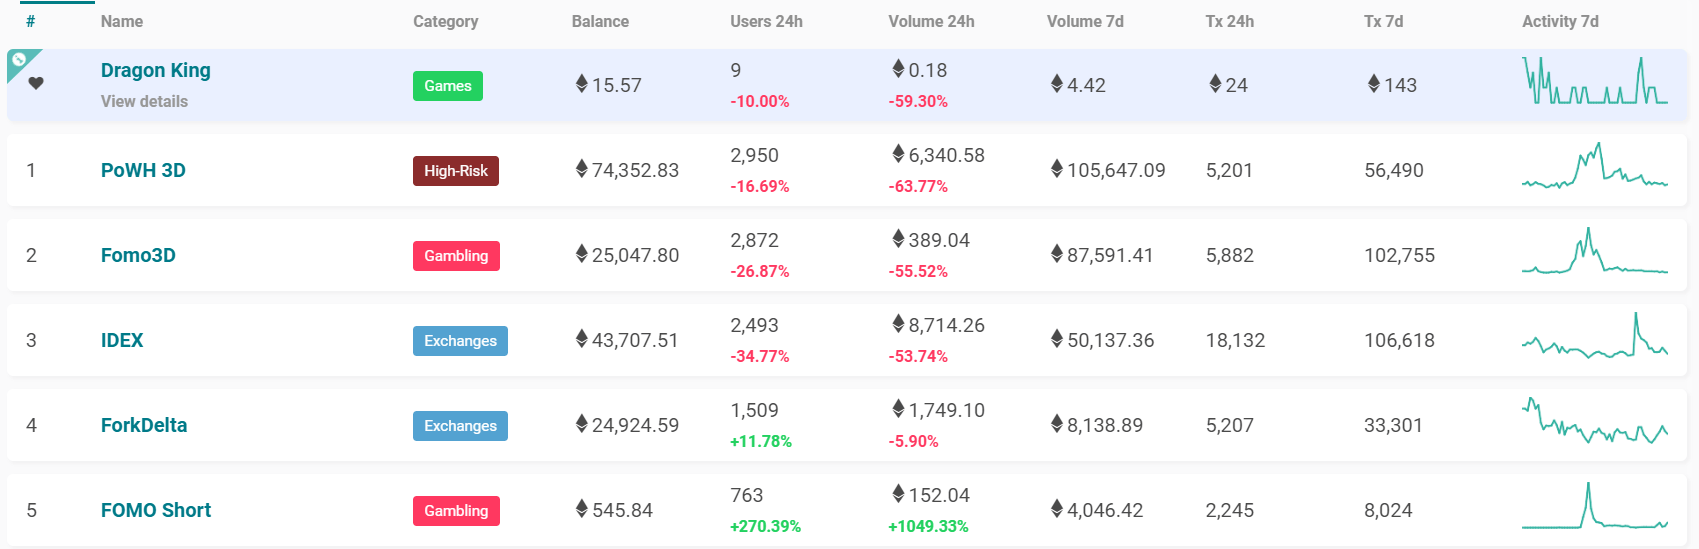The height and width of the screenshot is (549, 1699).
Task: Click FOMO Short's Gambling category tag
Action: point(456,511)
